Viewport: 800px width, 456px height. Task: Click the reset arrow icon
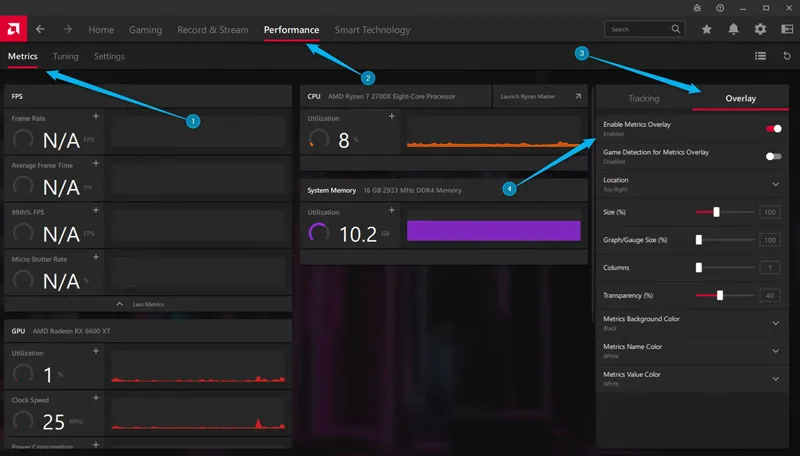[787, 56]
